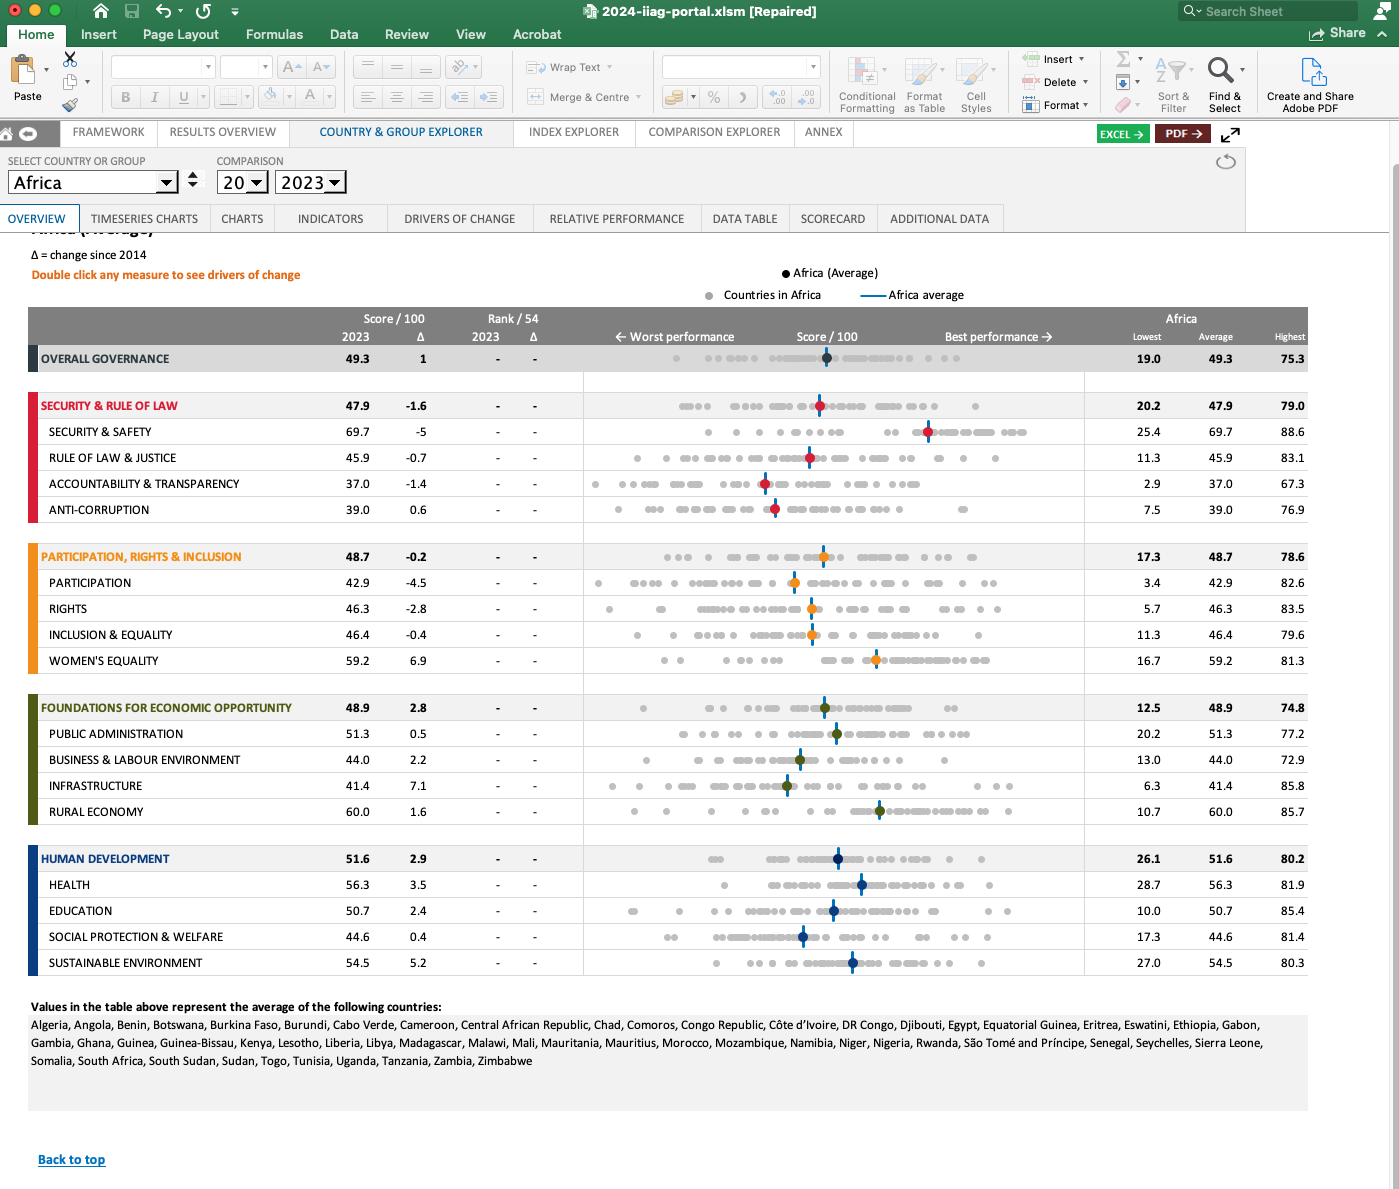1399x1189 pixels.
Task: Open the Insert cells dropdown
Action: (1081, 59)
